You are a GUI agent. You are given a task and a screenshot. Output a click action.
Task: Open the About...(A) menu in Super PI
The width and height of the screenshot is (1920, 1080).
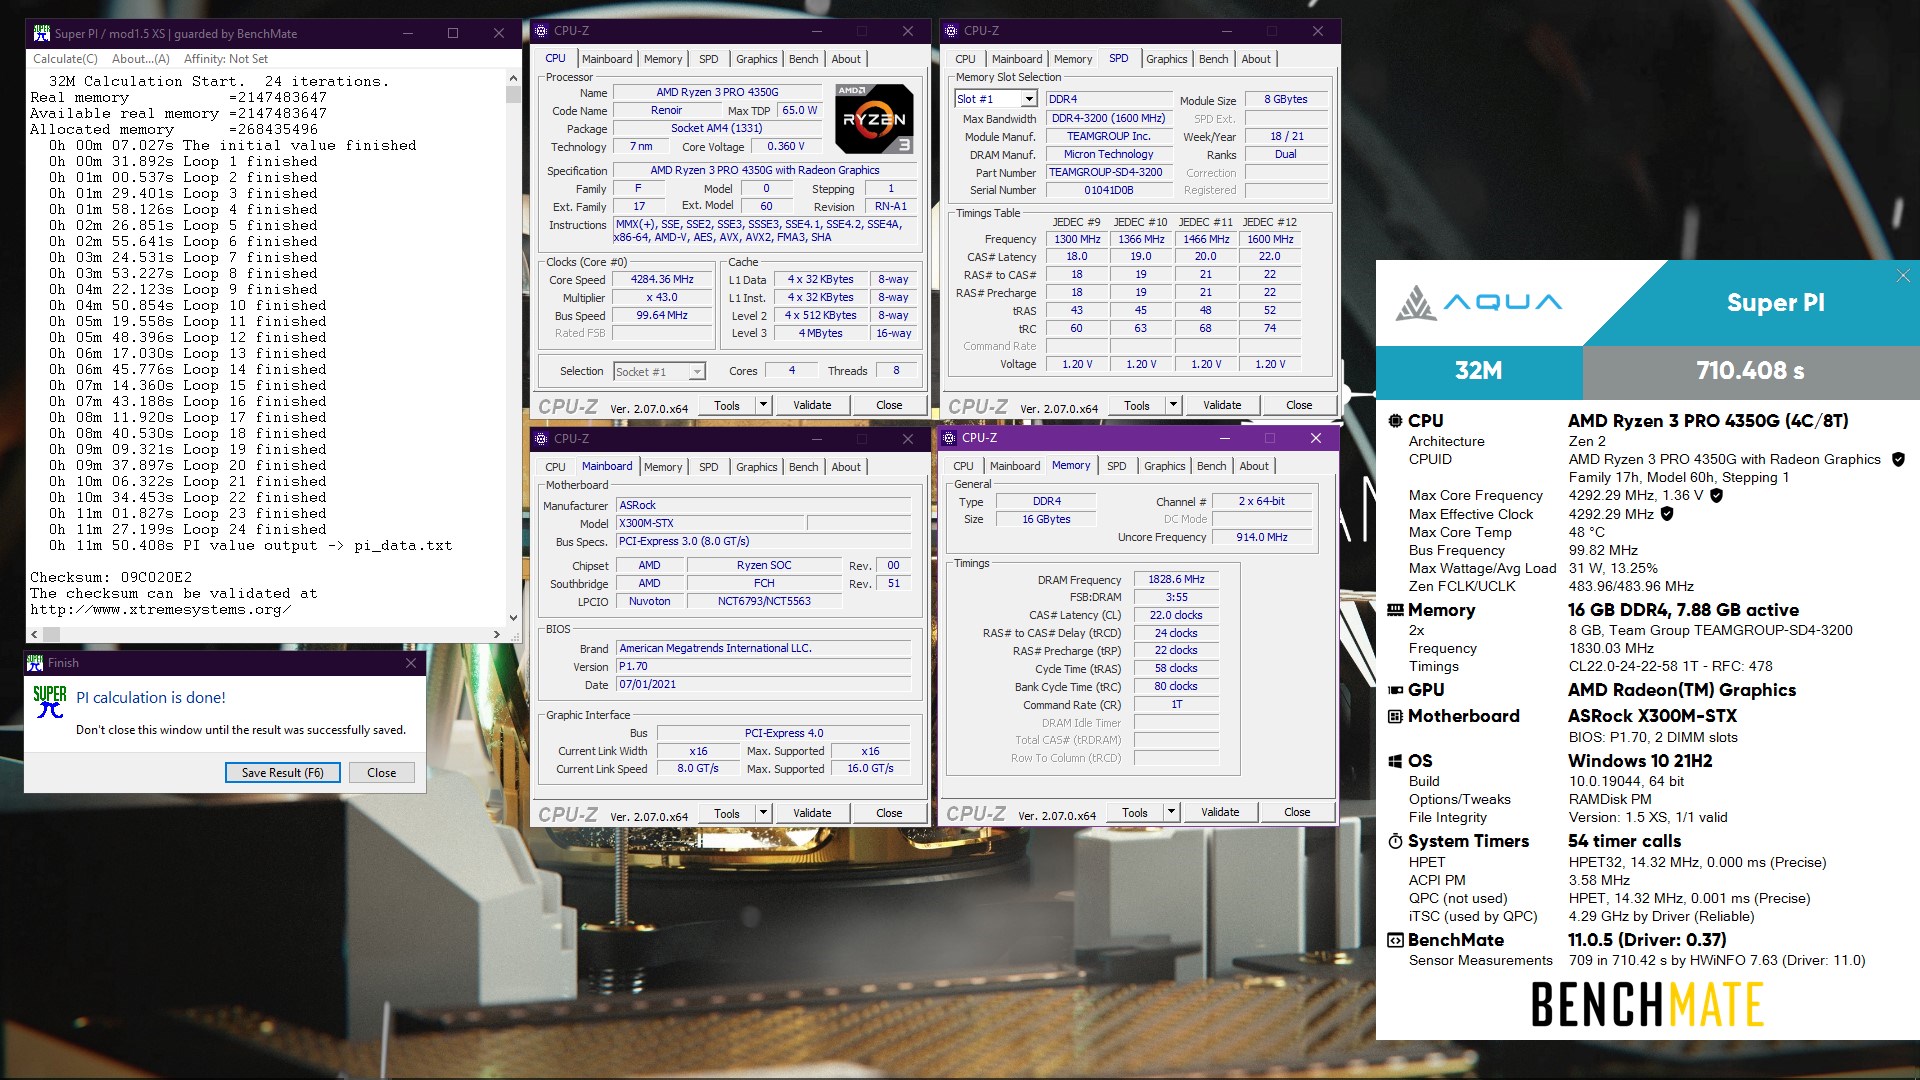(141, 59)
